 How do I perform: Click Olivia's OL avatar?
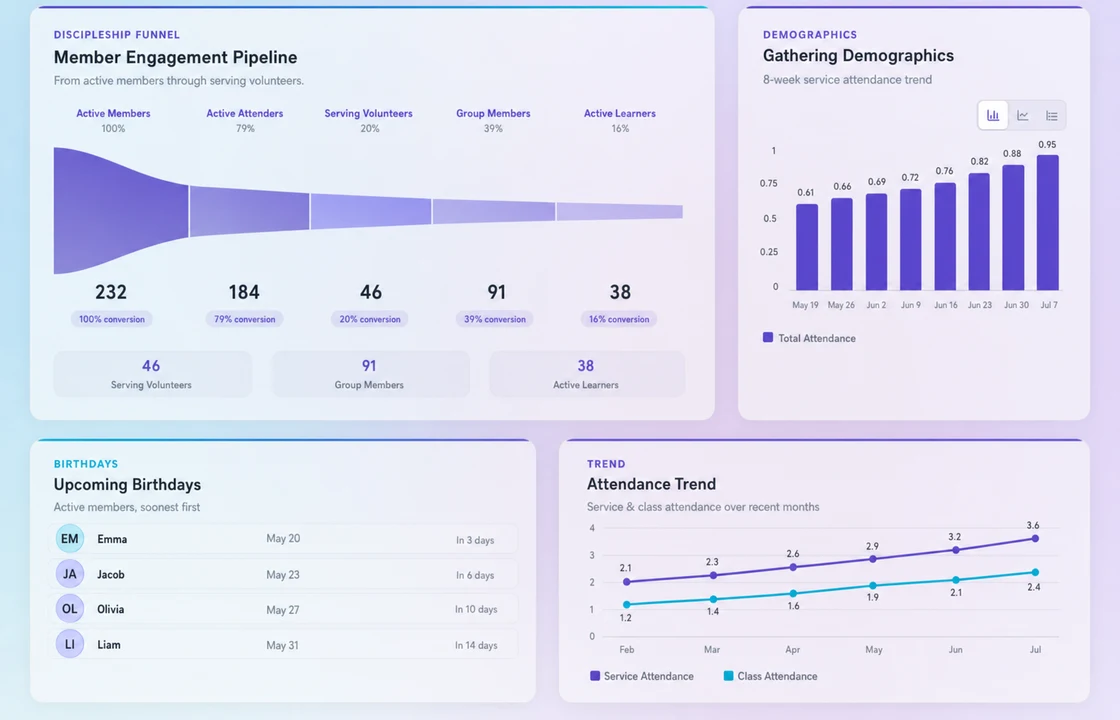pos(70,609)
